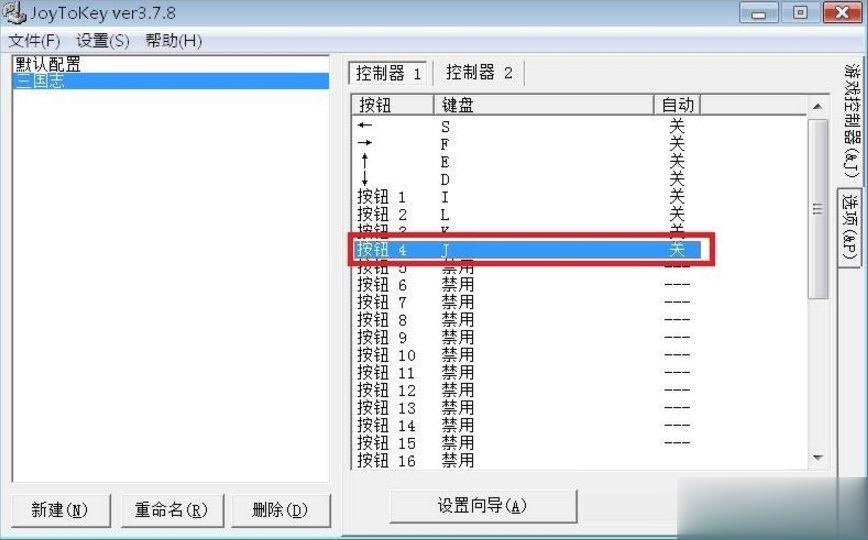Select the 默认配置 profile

pyautogui.click(x=170, y=64)
